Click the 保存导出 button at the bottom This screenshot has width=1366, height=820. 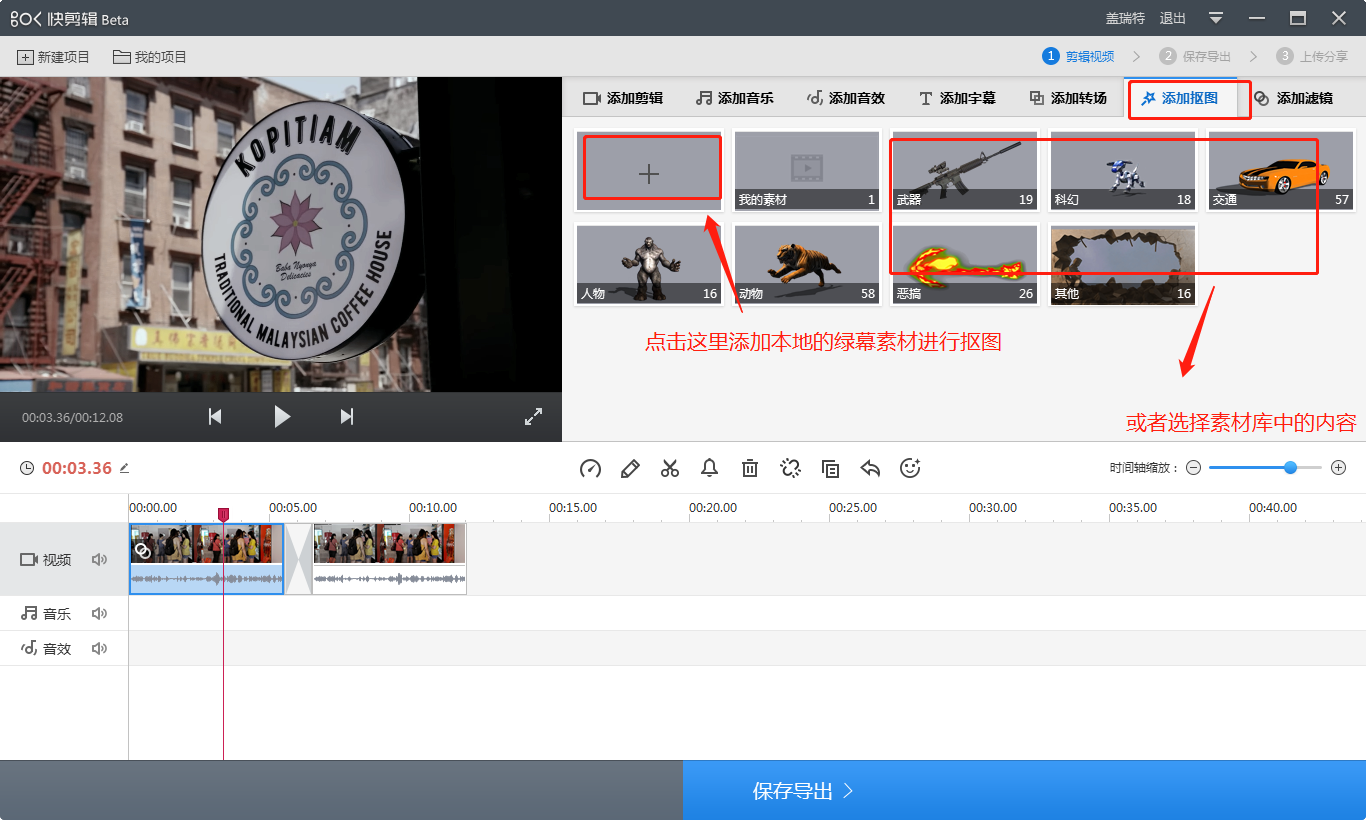(1024, 790)
